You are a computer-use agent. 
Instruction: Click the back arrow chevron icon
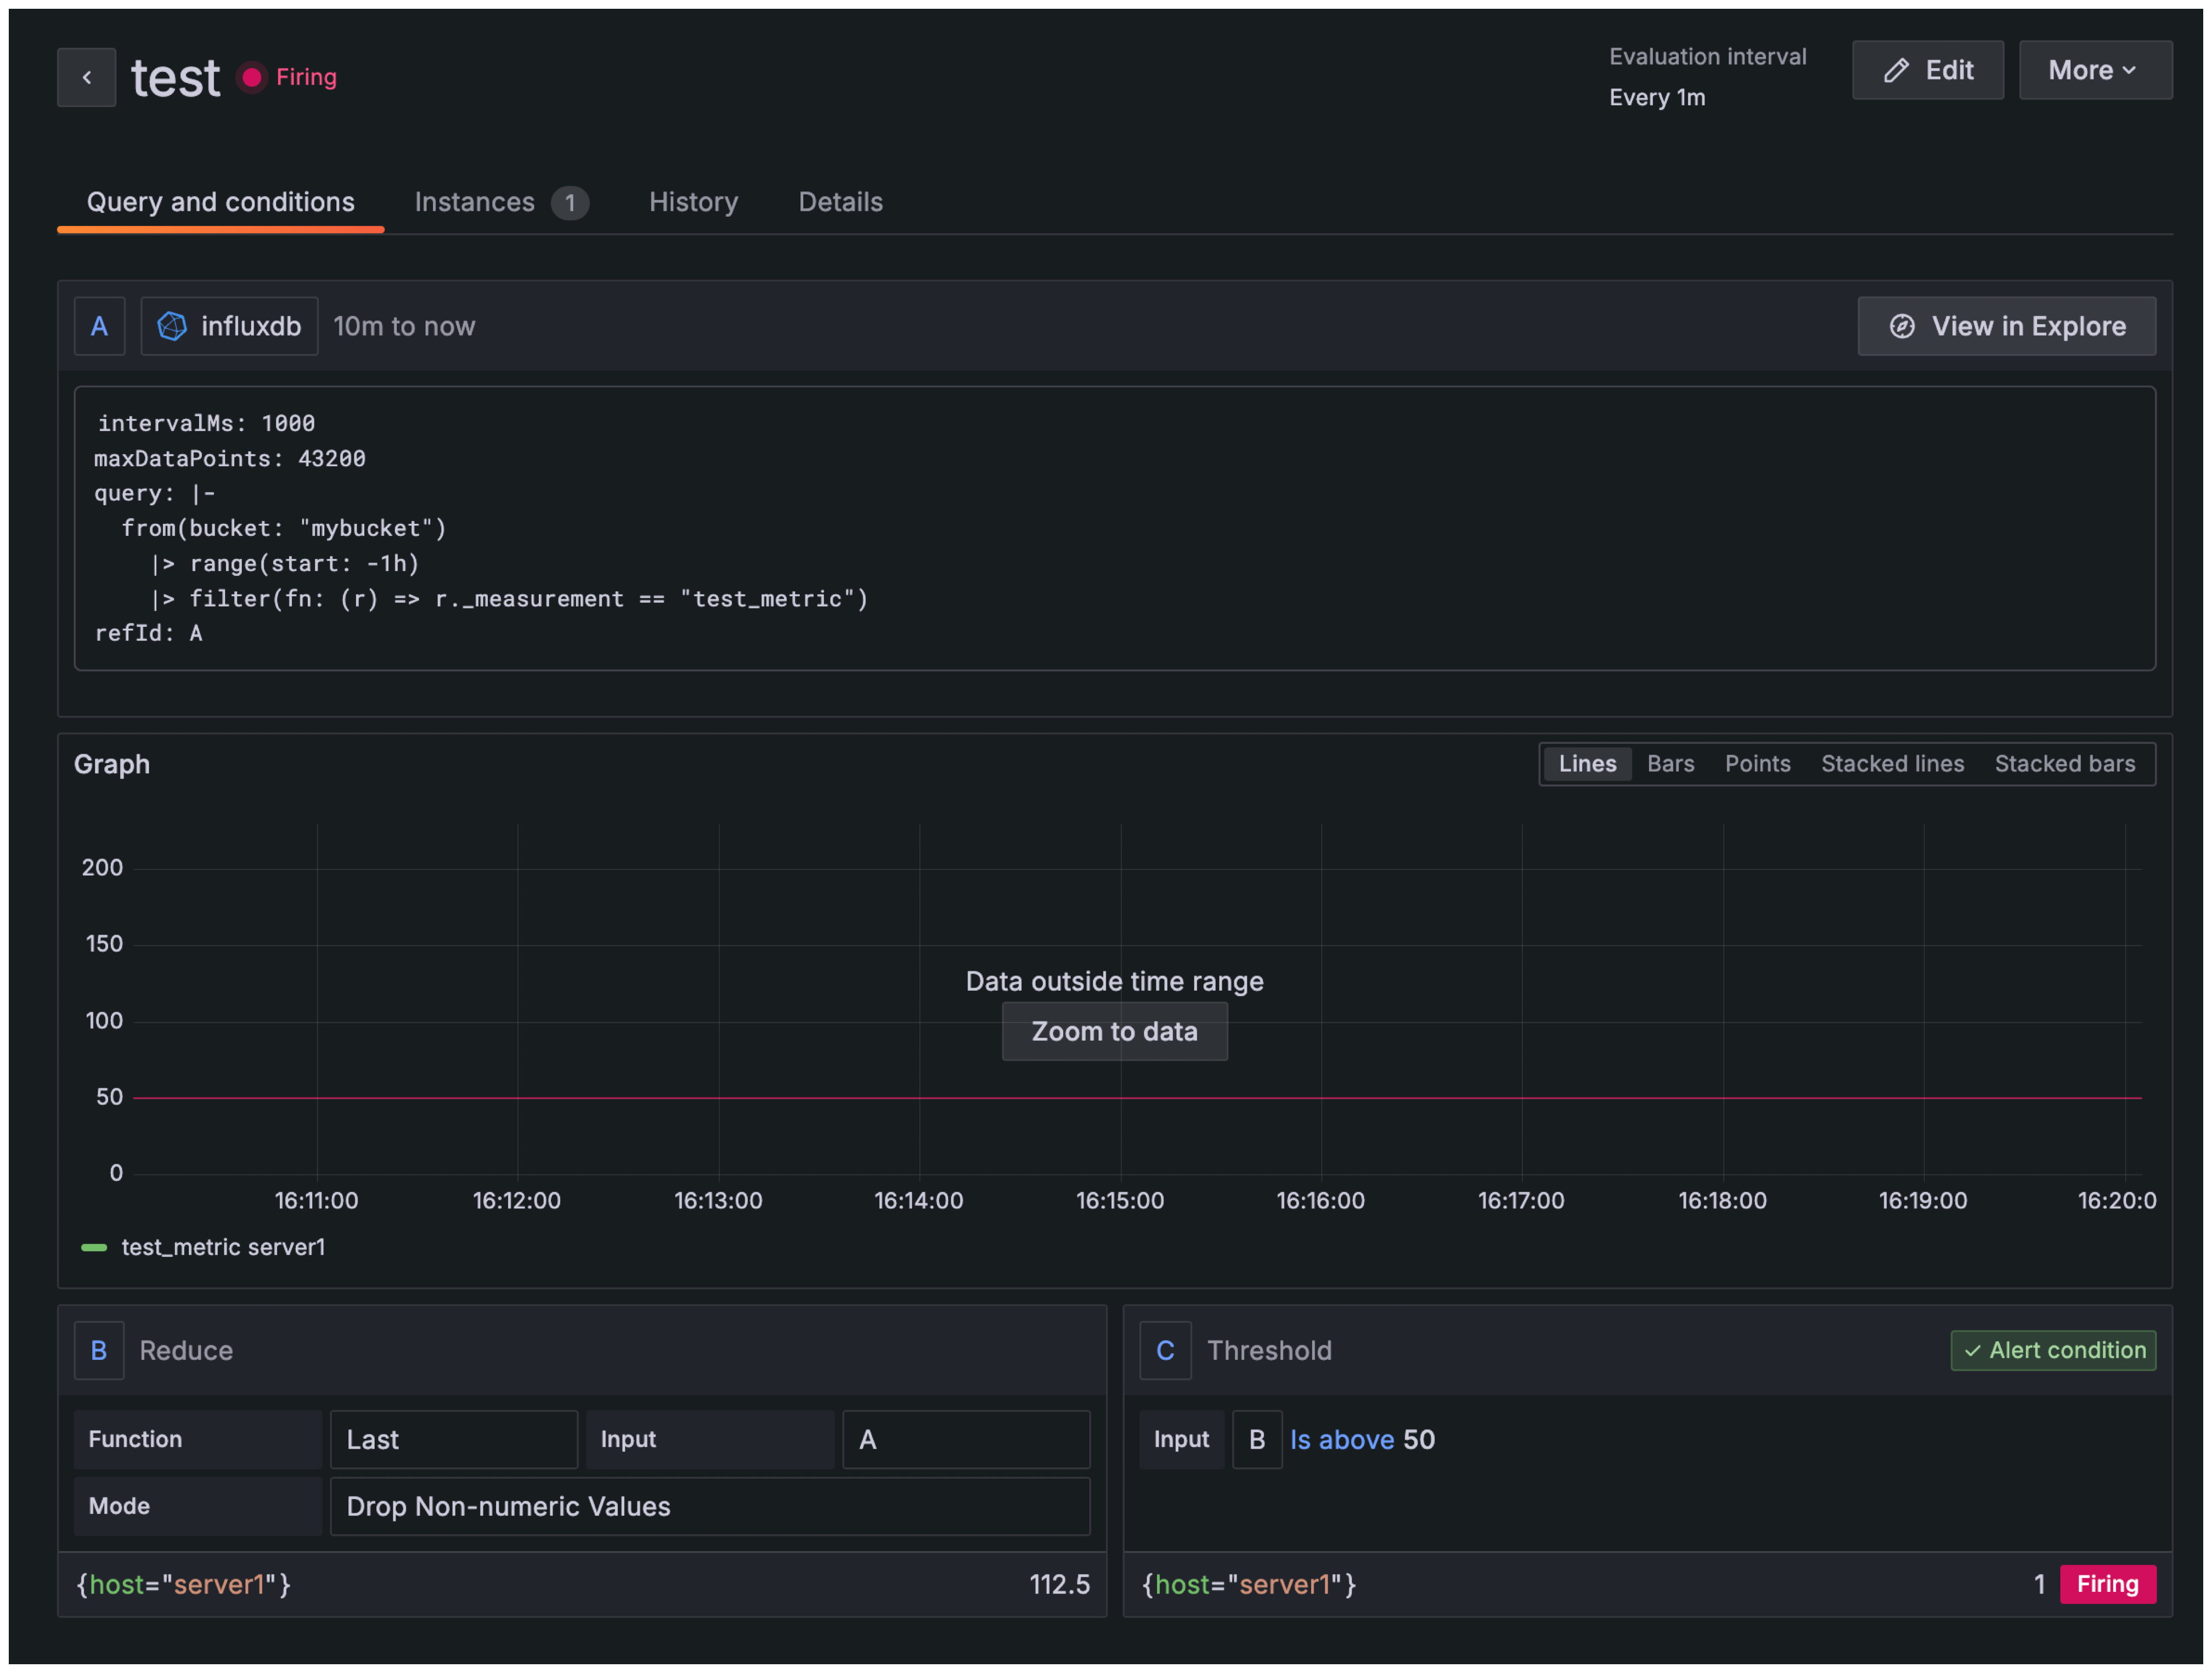(x=87, y=77)
